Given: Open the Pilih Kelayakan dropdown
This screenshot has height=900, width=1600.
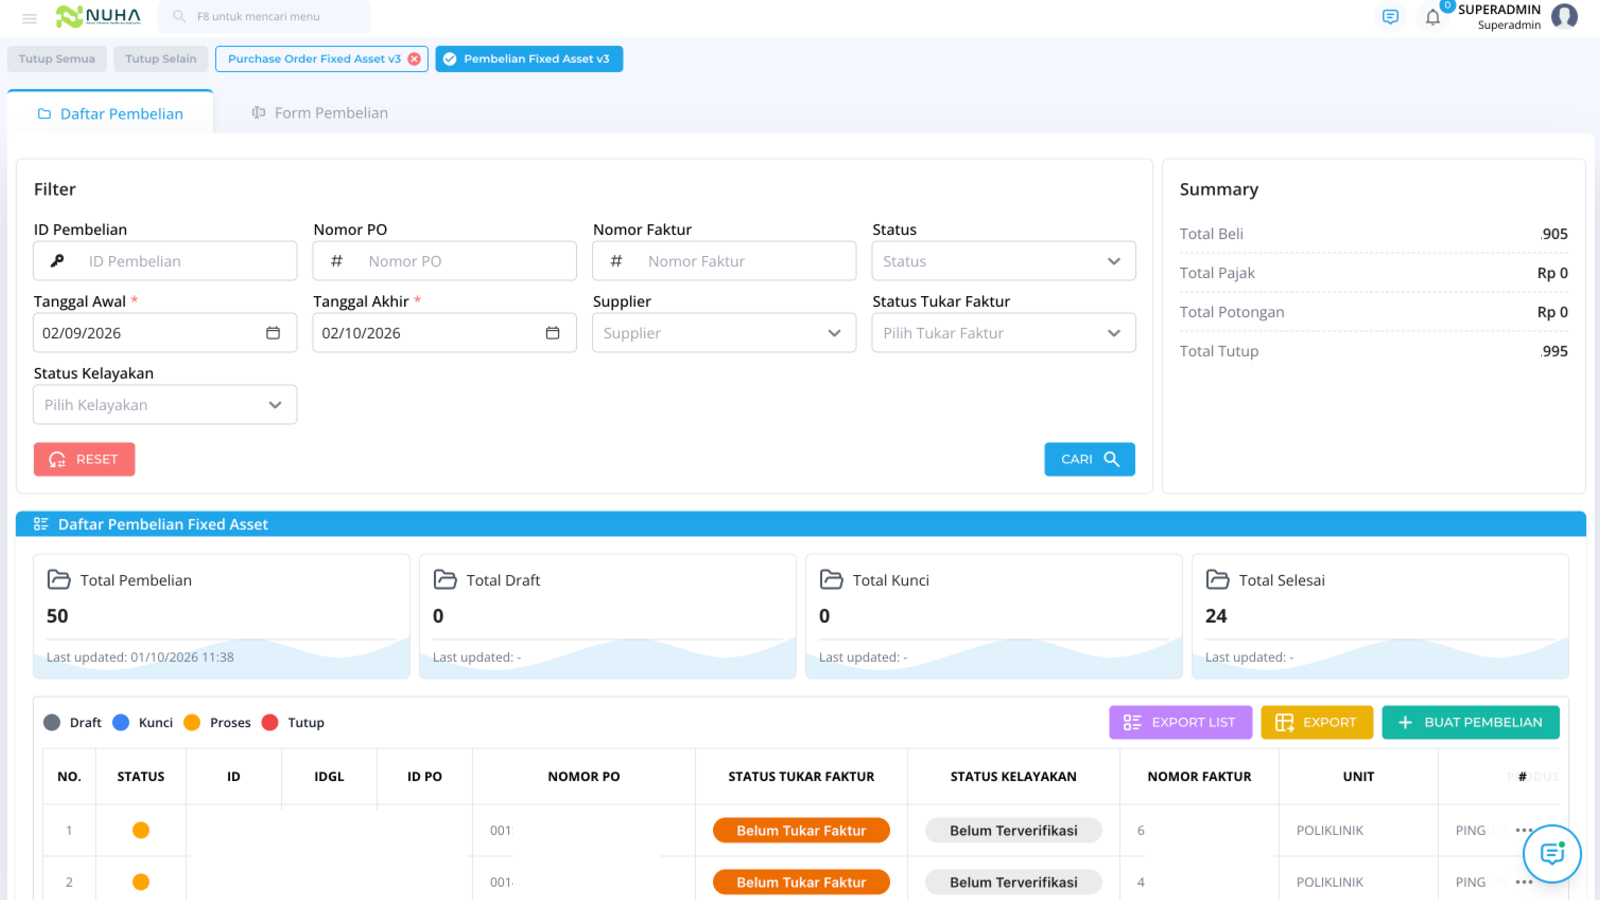Looking at the screenshot, I should [165, 405].
